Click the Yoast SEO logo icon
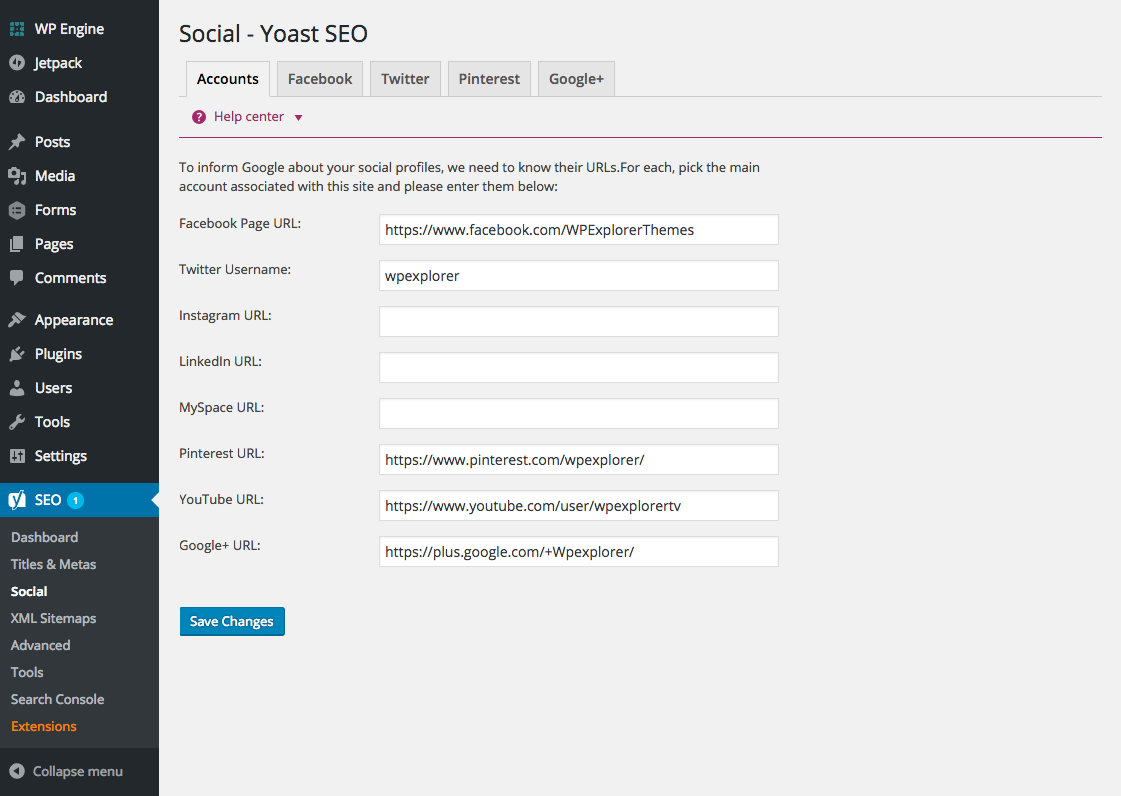Image resolution: width=1121 pixels, height=796 pixels. coord(17,500)
